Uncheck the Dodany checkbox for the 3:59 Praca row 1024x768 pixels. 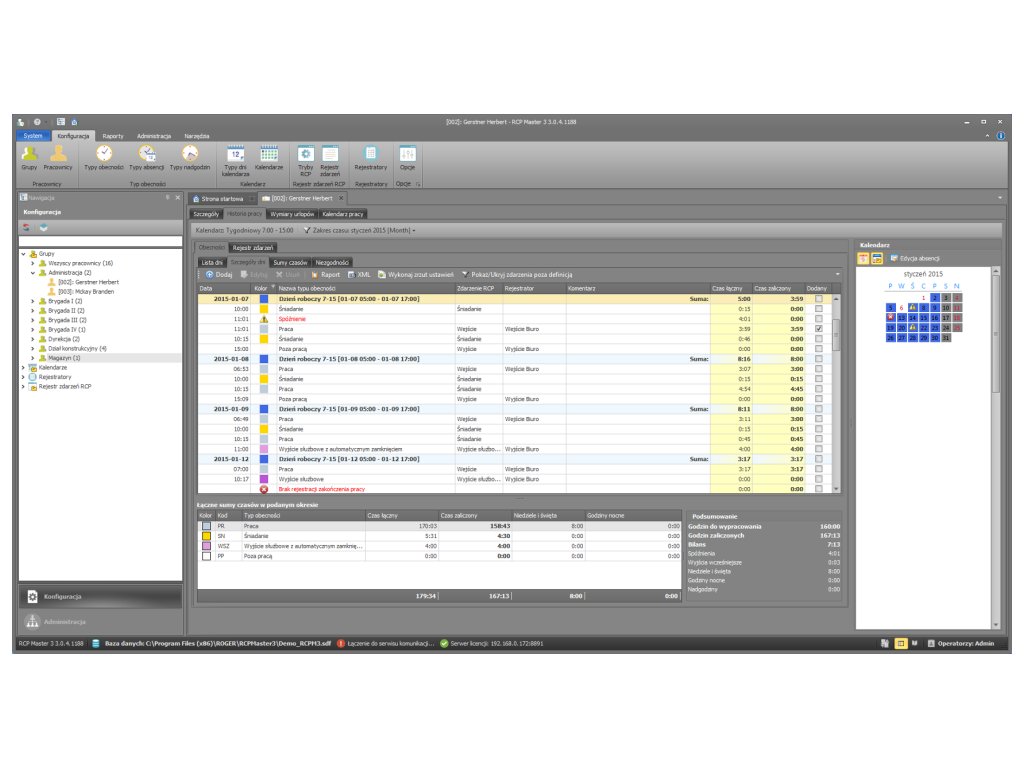tap(819, 329)
